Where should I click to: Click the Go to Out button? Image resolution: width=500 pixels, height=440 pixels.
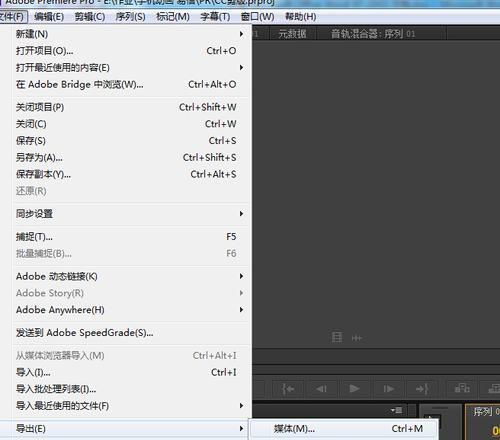click(422, 389)
